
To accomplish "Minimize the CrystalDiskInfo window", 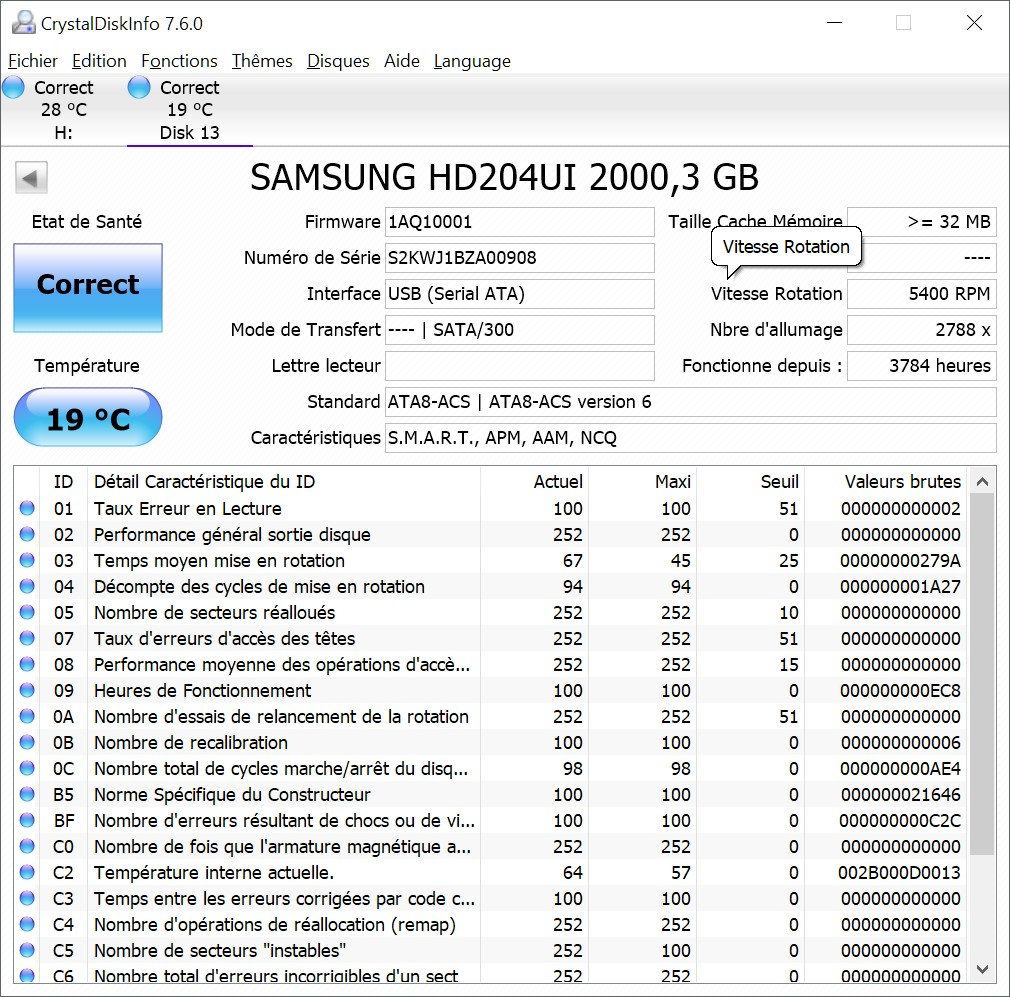I will click(835, 23).
